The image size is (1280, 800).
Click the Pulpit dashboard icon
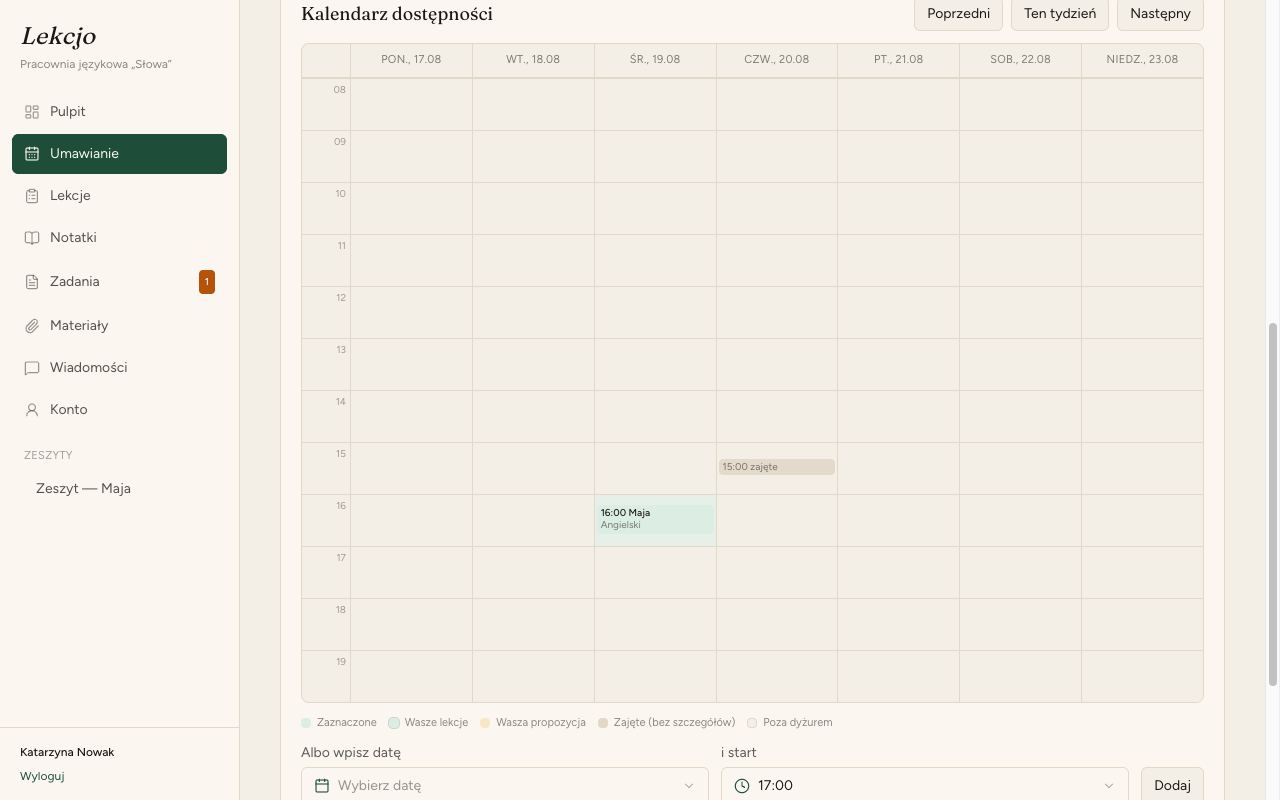[x=32, y=112]
